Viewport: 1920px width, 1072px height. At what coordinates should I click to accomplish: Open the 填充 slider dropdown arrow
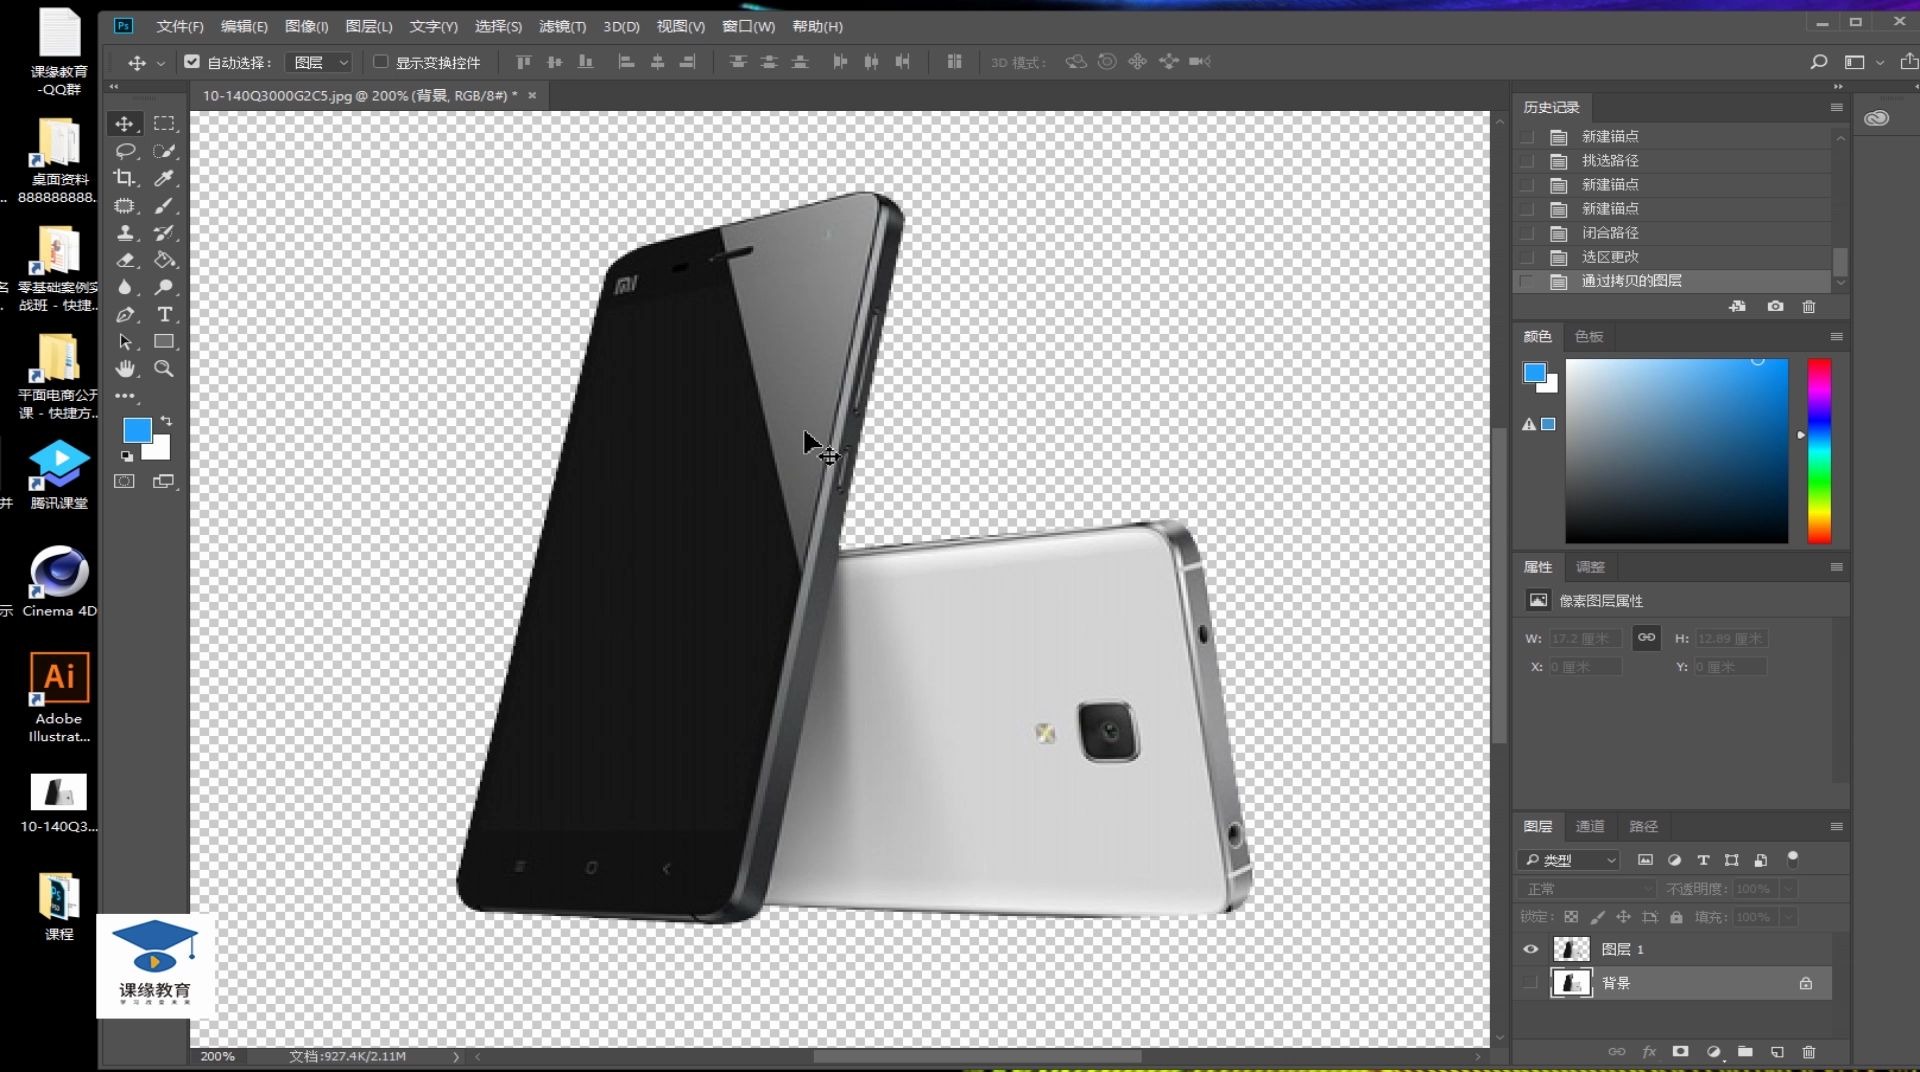(1789, 917)
